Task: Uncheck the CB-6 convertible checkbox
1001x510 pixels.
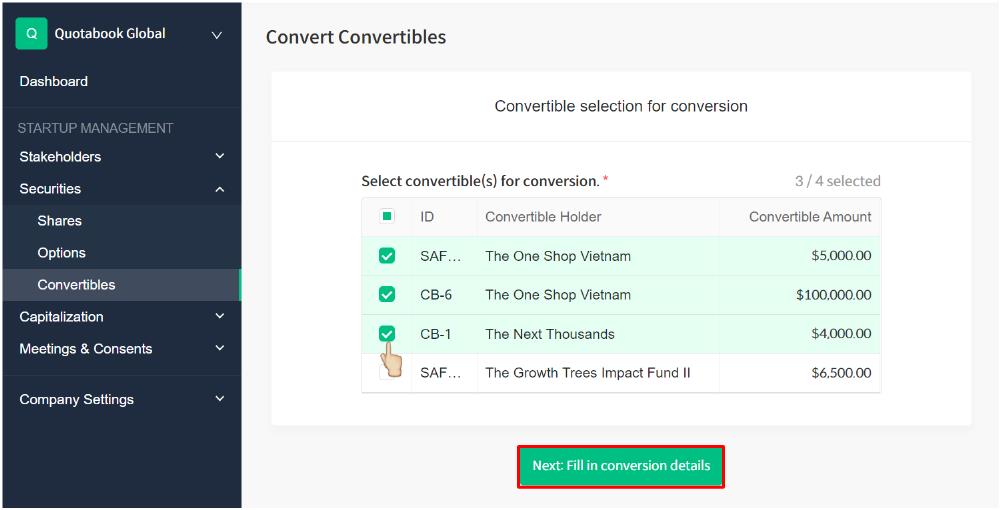Action: pyautogui.click(x=387, y=295)
